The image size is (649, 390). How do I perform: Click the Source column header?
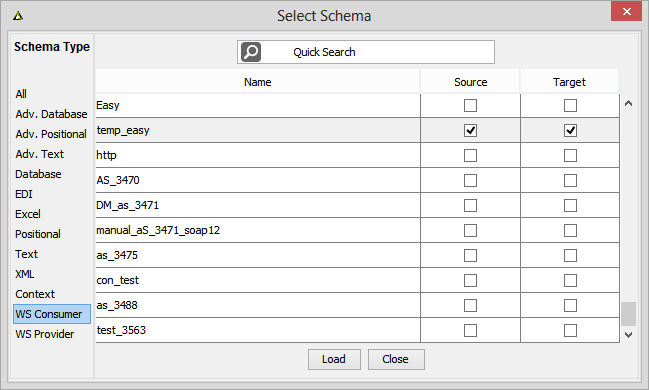tap(470, 82)
